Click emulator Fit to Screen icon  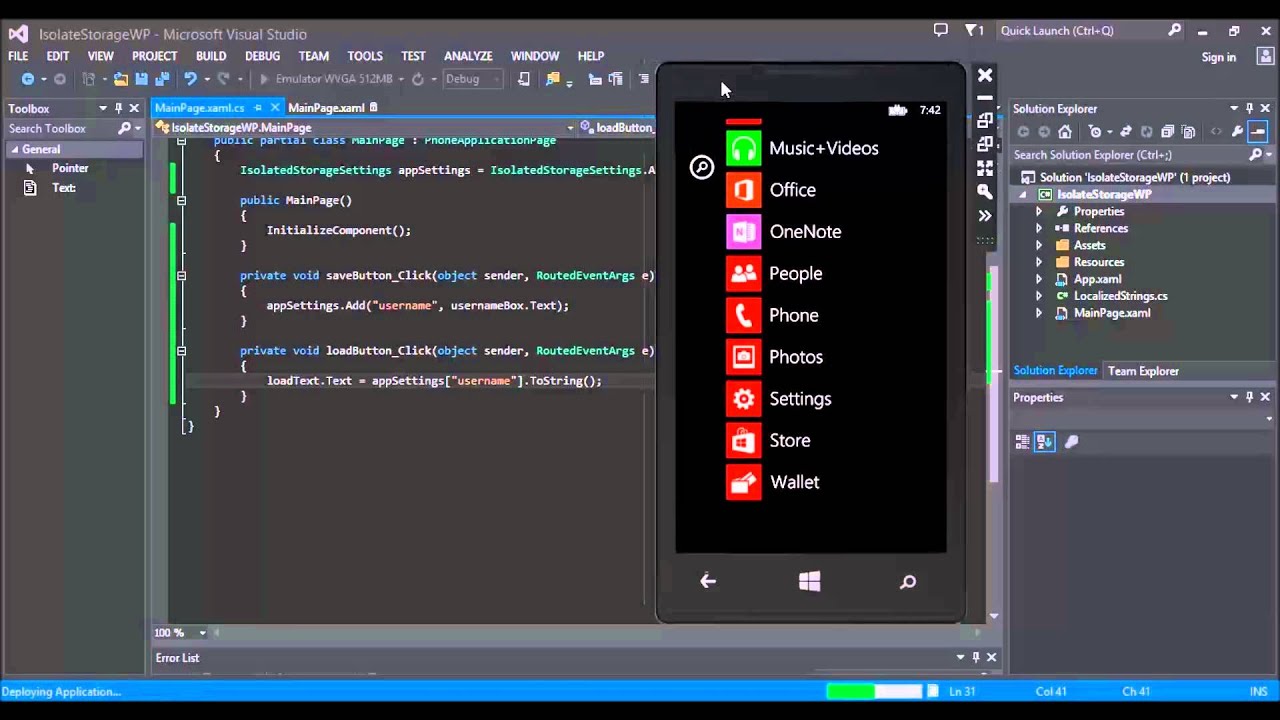point(985,168)
